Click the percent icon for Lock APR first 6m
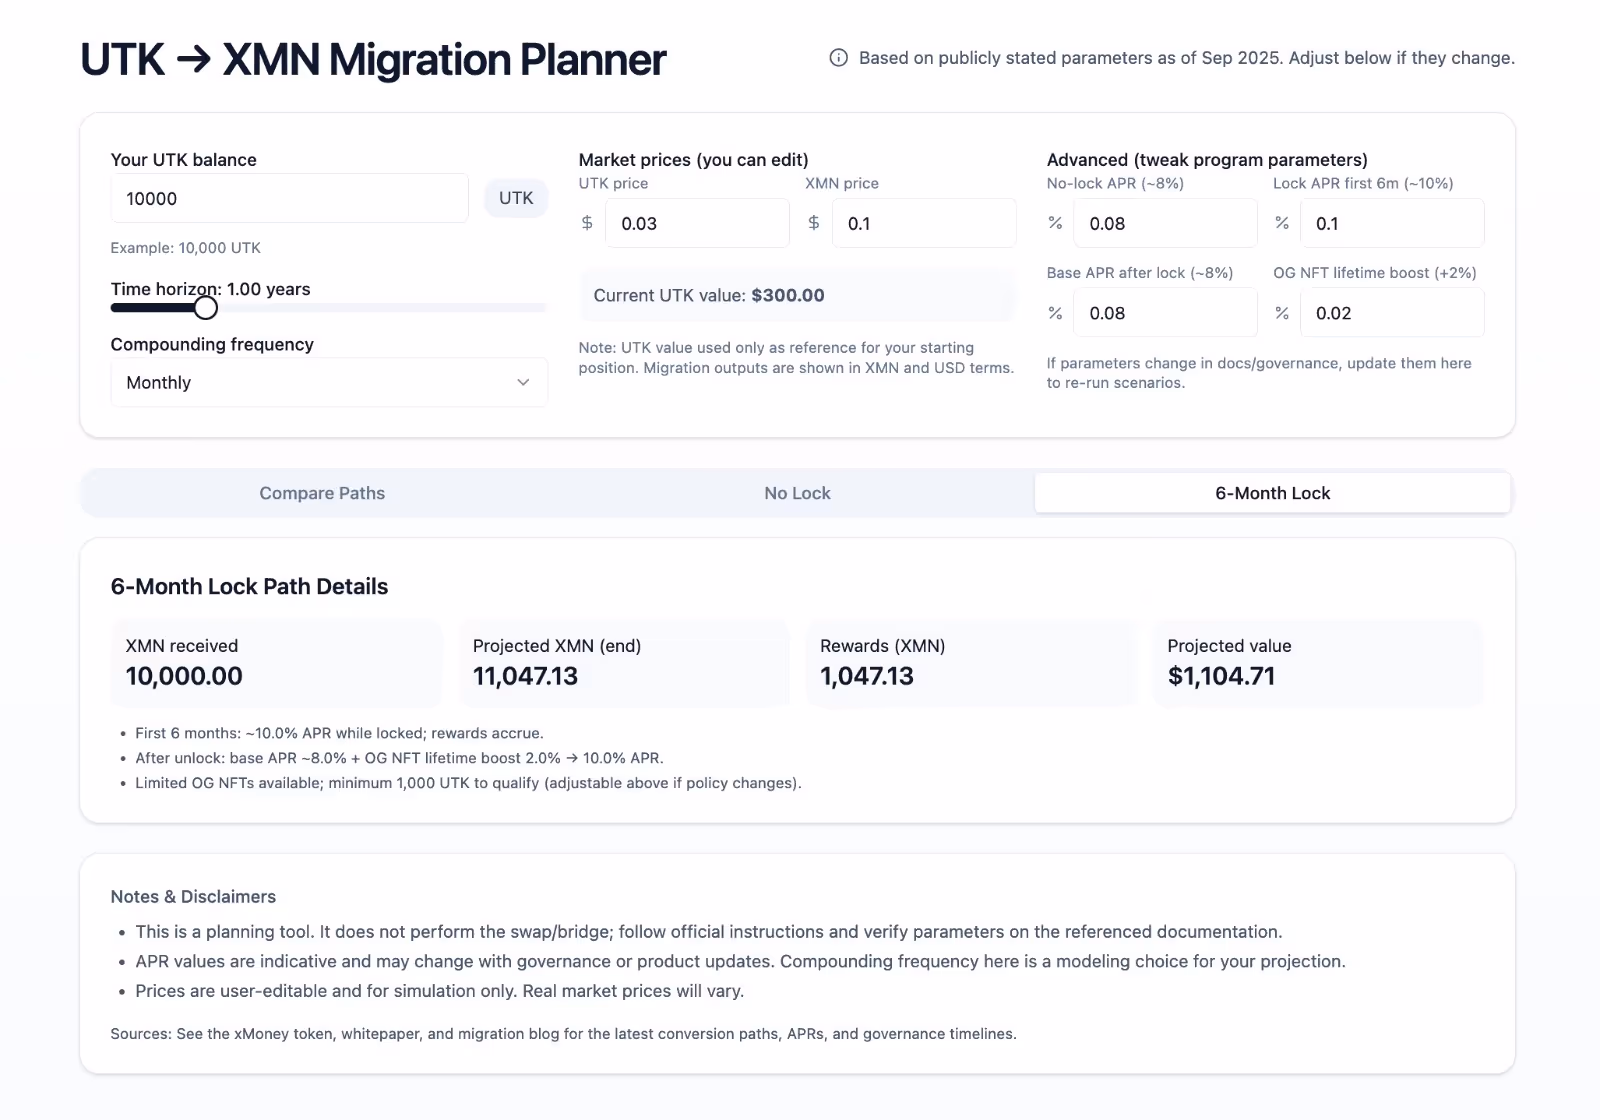The width and height of the screenshot is (1600, 1120). [x=1282, y=223]
